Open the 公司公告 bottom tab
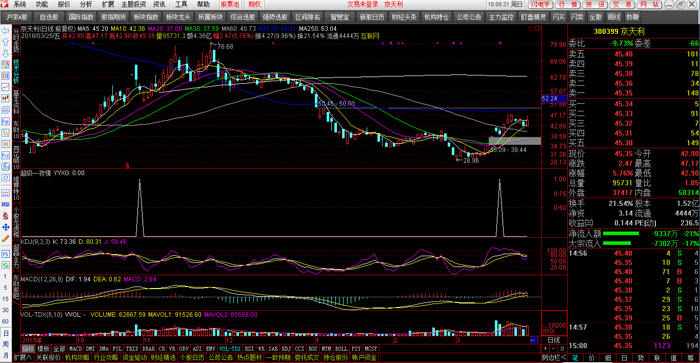Screen dimensions: 700x363 (221, 358)
